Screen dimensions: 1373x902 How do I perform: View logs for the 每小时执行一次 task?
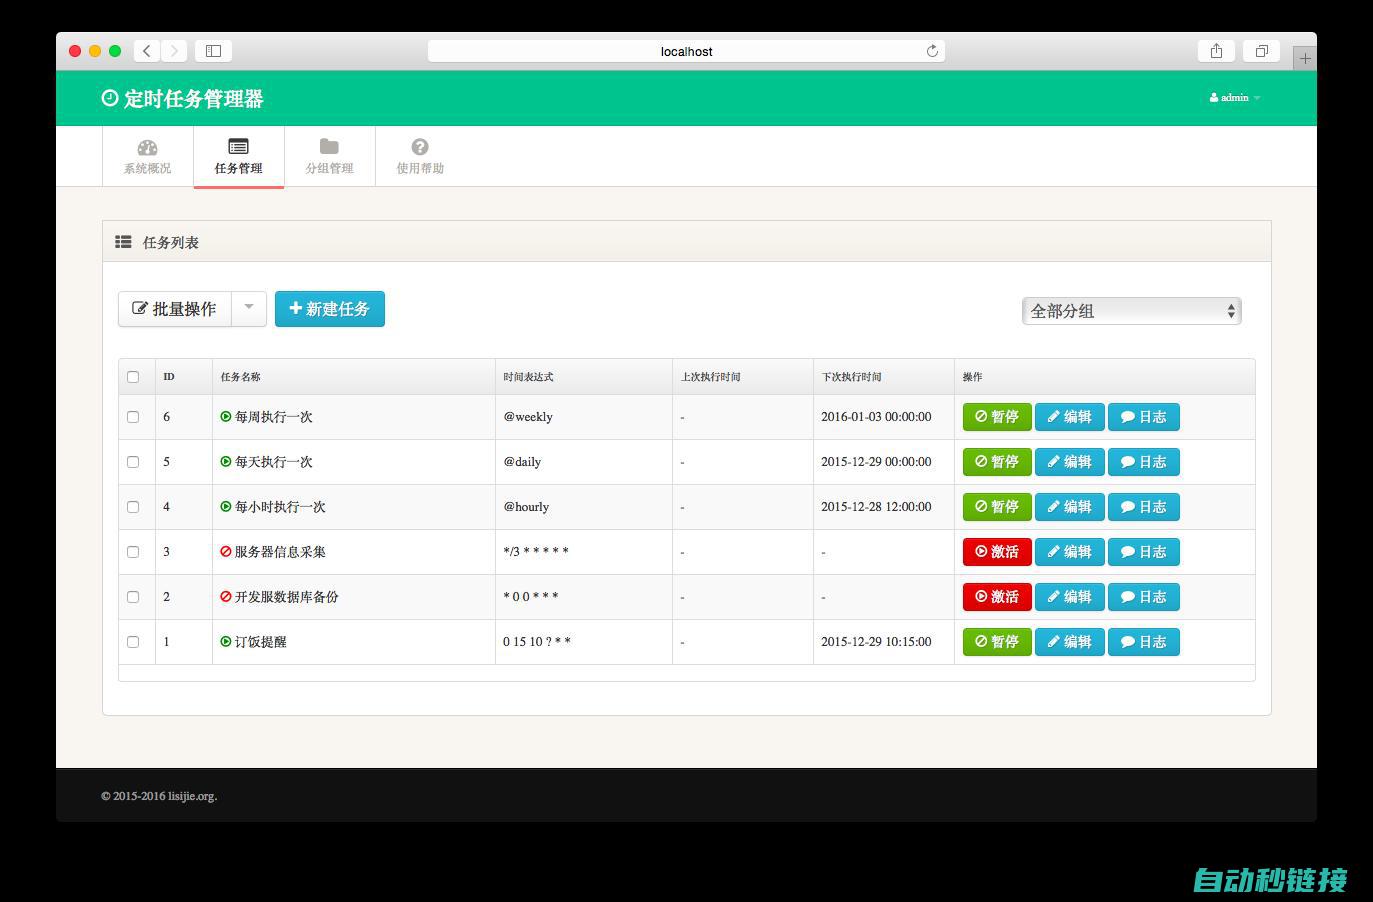coord(1144,507)
